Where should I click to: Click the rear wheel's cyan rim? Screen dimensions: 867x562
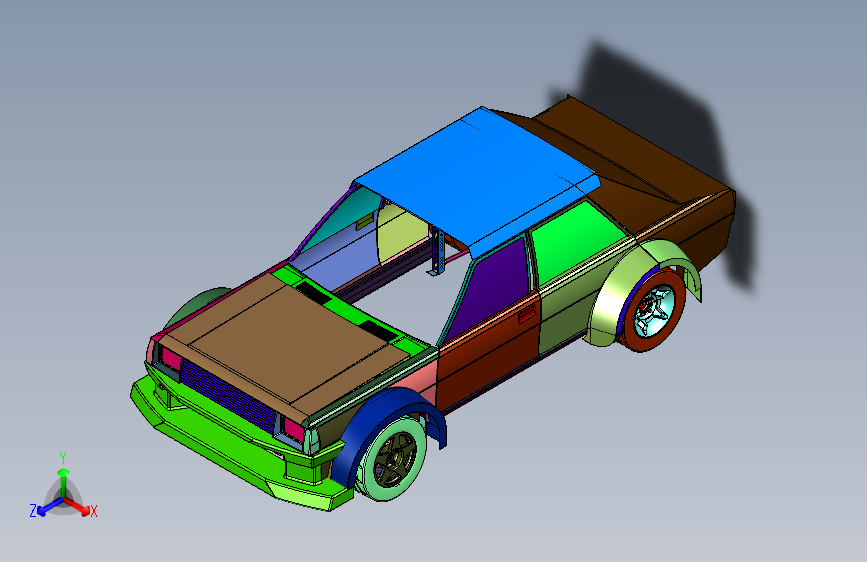pos(656,311)
